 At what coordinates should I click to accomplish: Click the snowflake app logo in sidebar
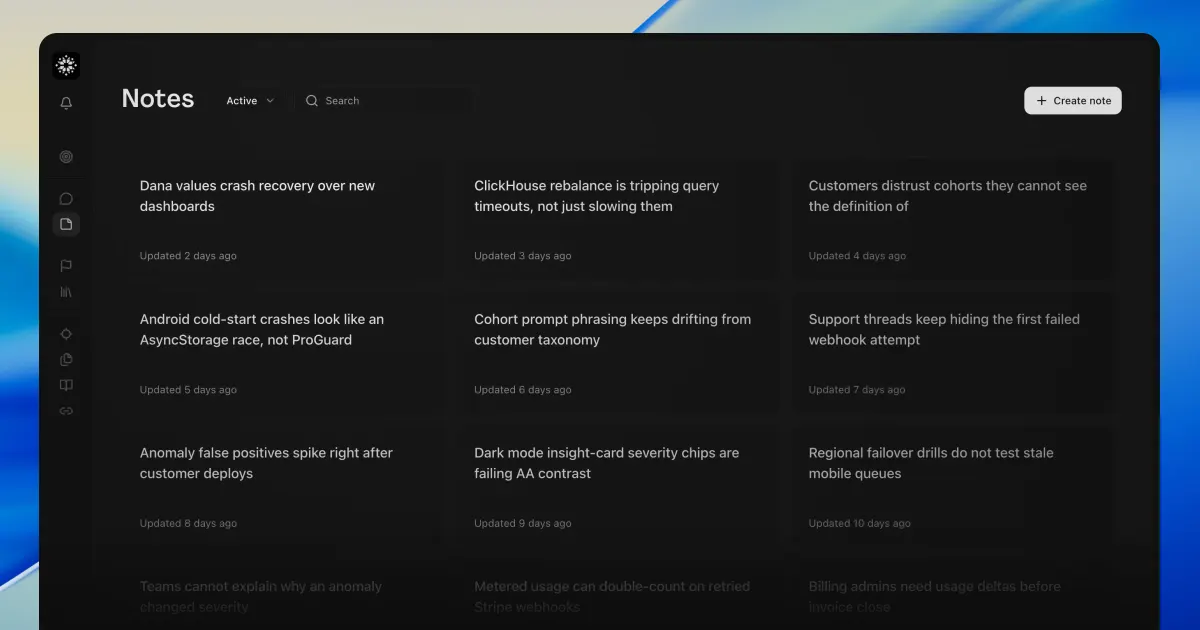[66, 66]
